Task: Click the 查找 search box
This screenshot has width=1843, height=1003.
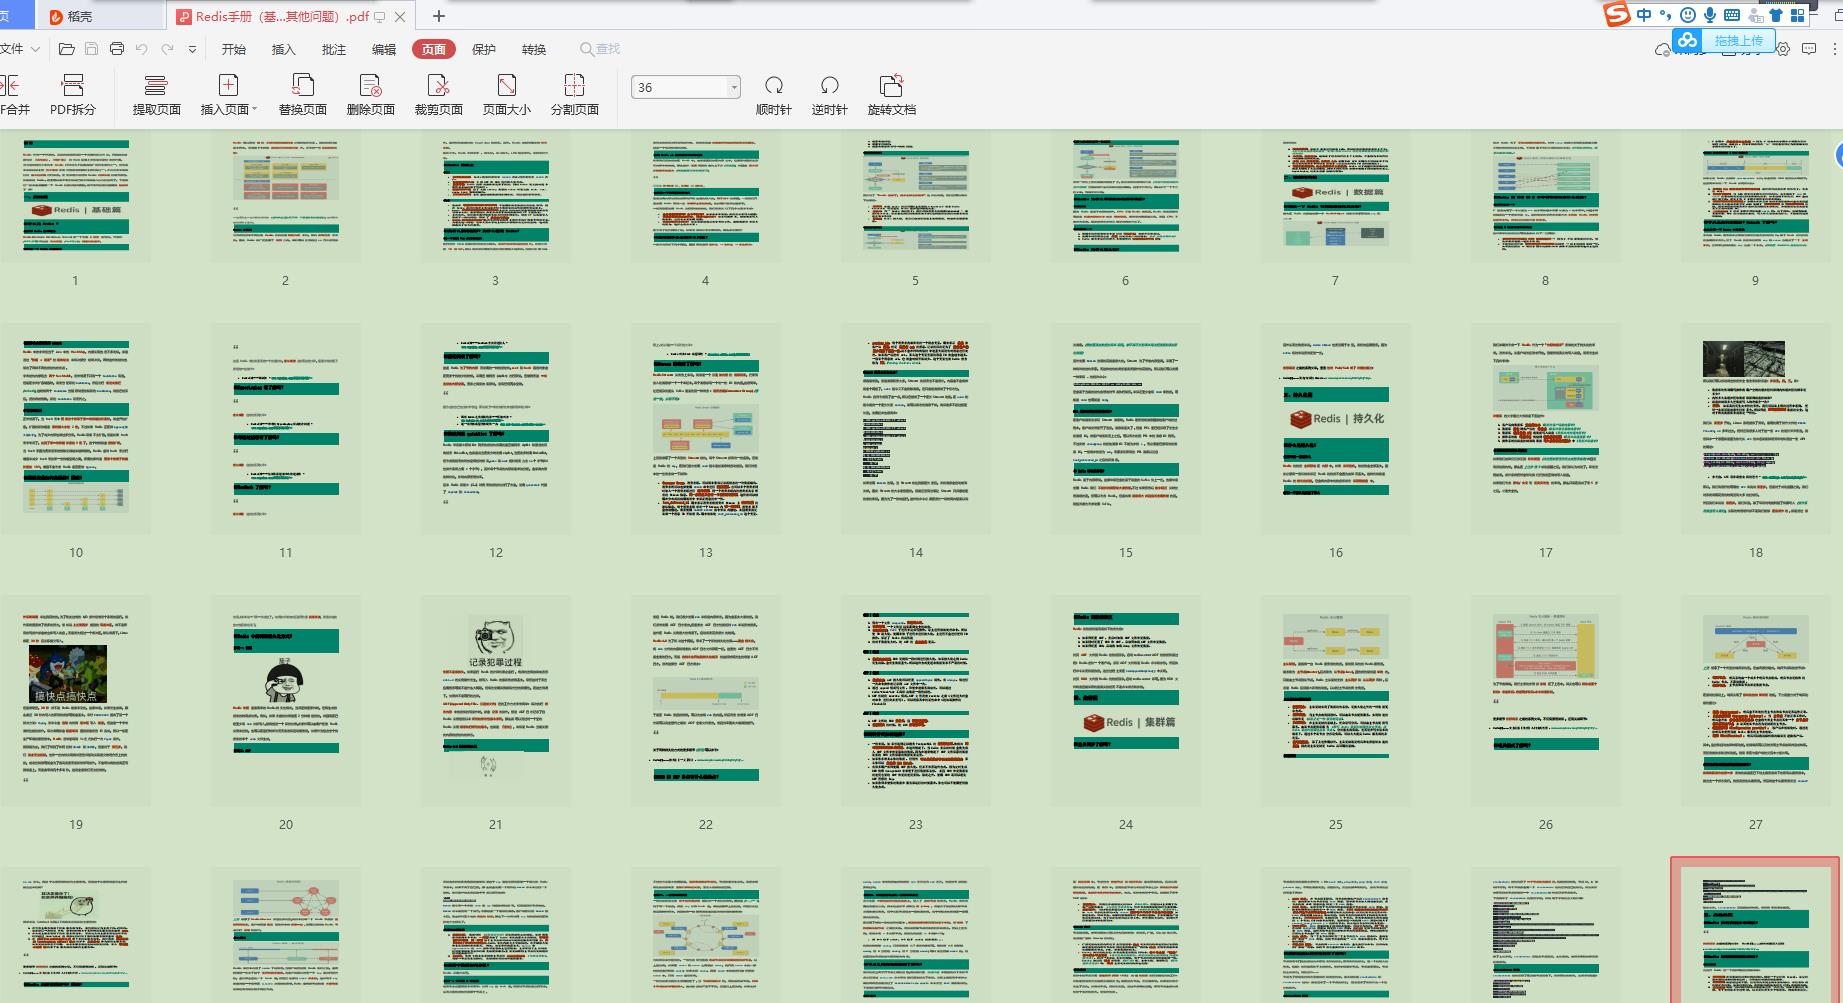Action: (x=600, y=49)
